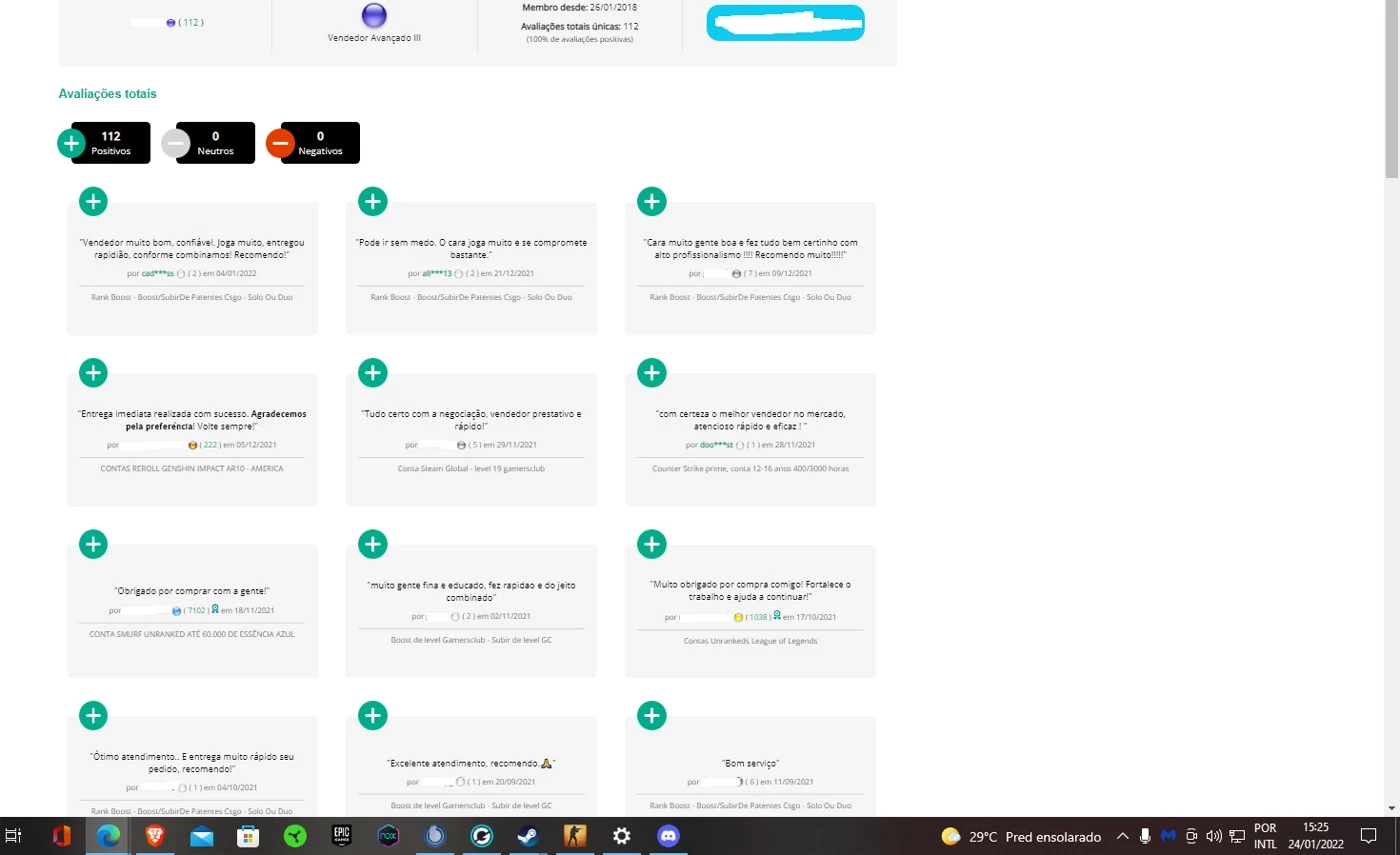Click the gray minus icon beside Neutros

pos(176,143)
